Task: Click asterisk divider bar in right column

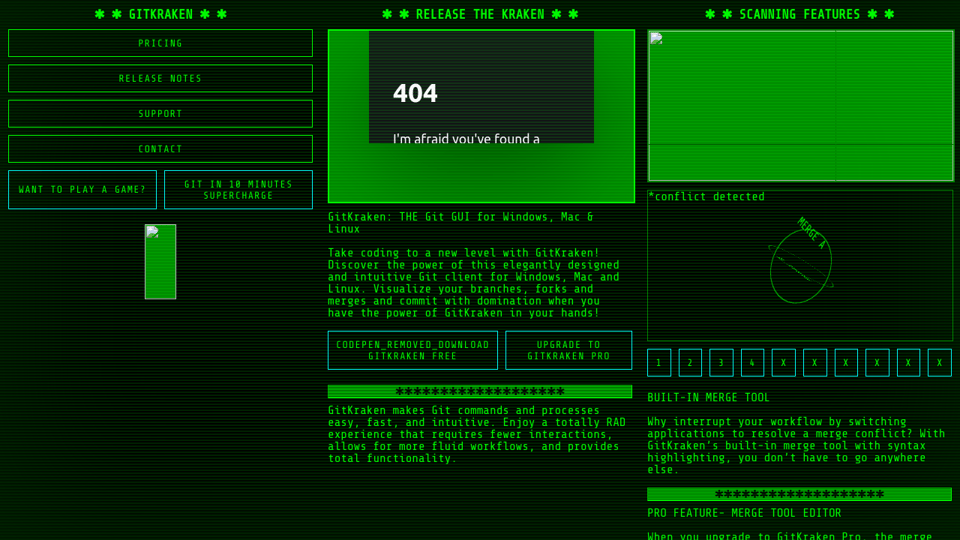Action: [x=800, y=494]
